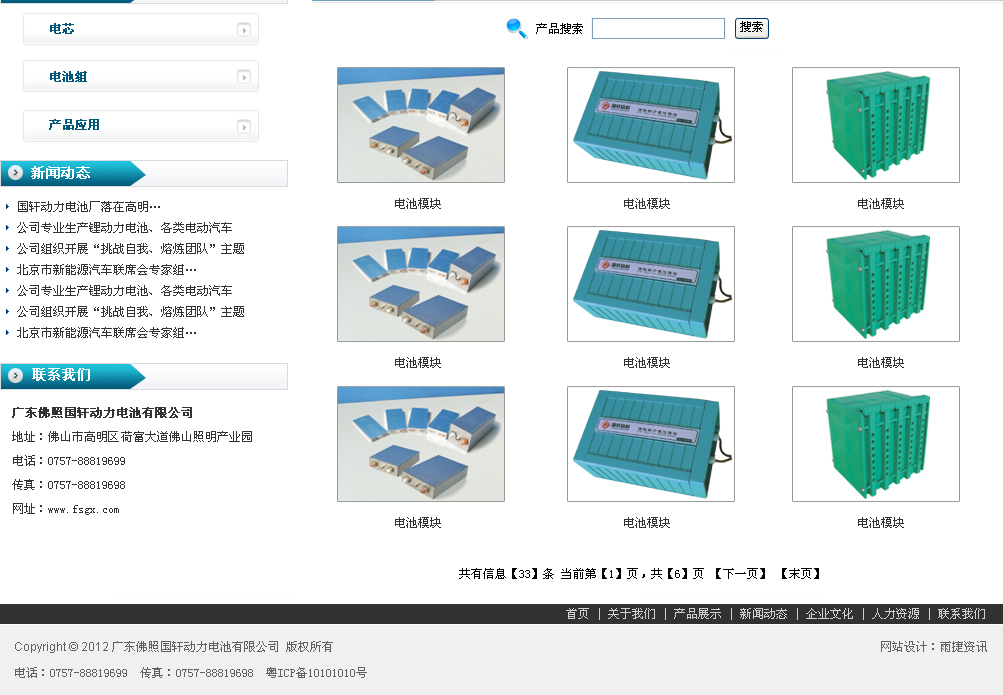The width and height of the screenshot is (1003, 695).
Task: Go to next page via 下一页
Action: click(740, 574)
